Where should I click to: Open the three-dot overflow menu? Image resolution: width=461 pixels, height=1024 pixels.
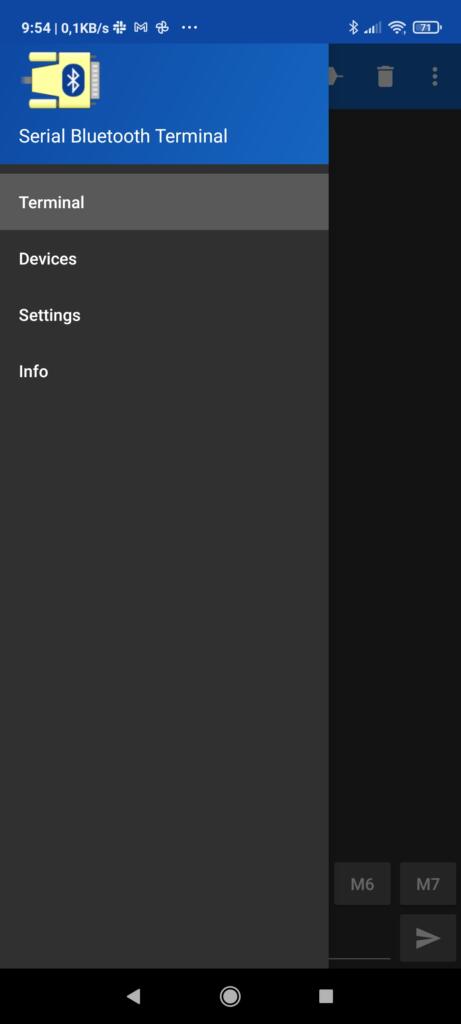point(435,77)
